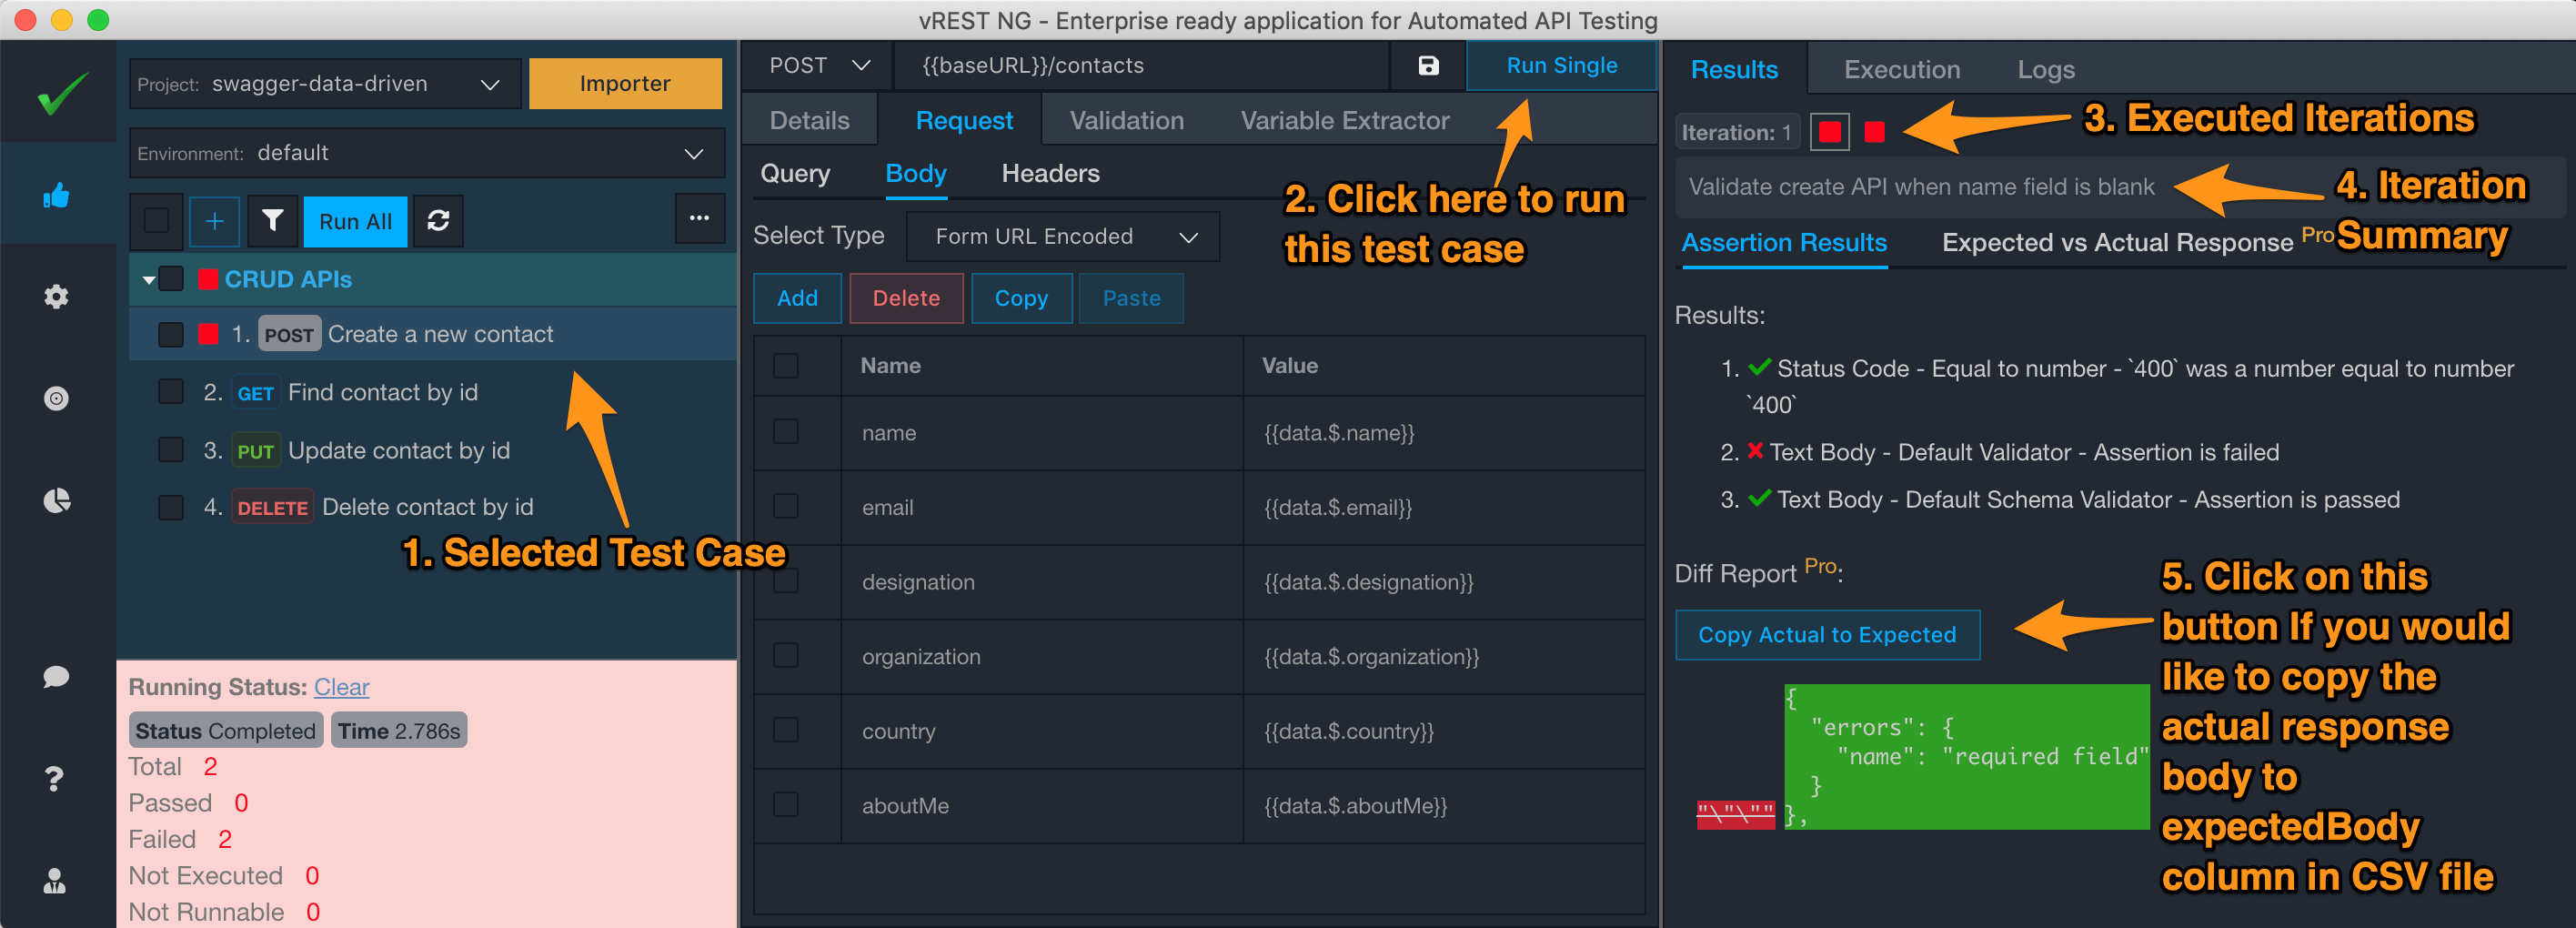The image size is (2576, 928).
Task: Click the Add parameter button
Action: point(797,298)
